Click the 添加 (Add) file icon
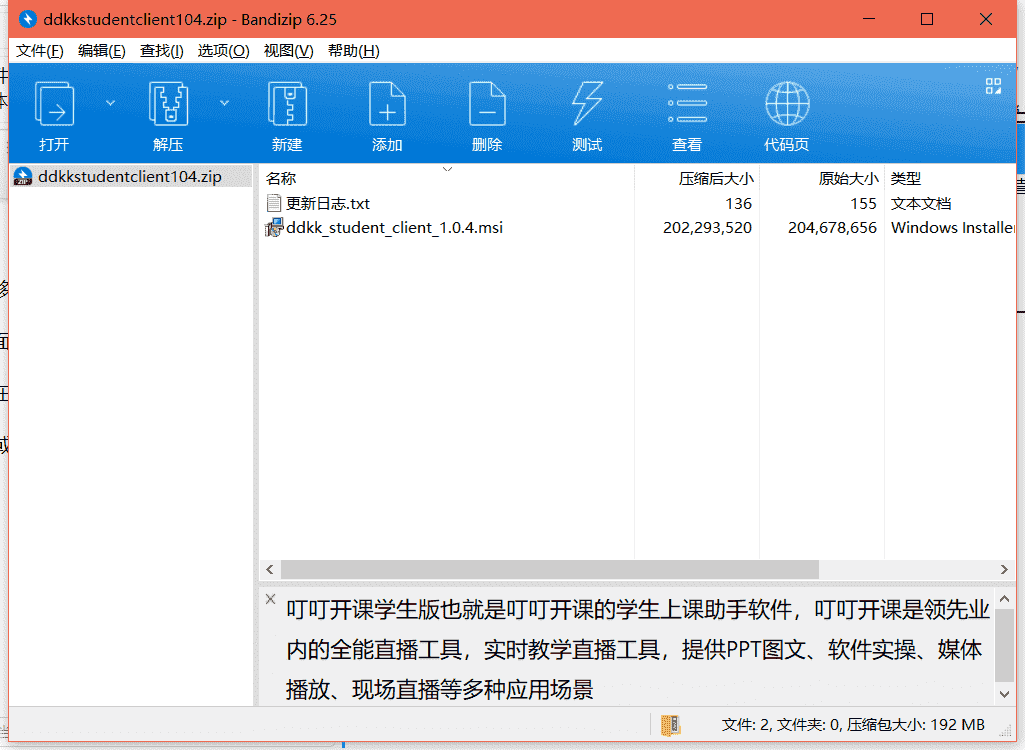1025x750 pixels. point(387,105)
